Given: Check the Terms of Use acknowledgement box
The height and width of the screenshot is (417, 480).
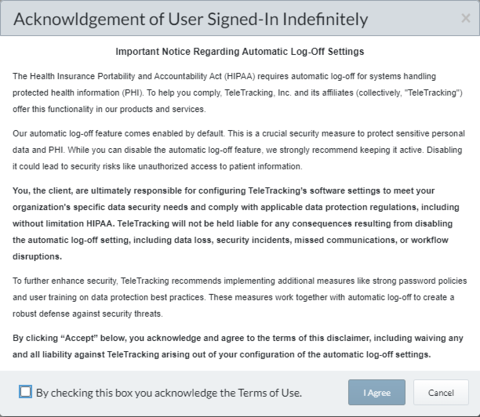Looking at the screenshot, I should (x=25, y=392).
